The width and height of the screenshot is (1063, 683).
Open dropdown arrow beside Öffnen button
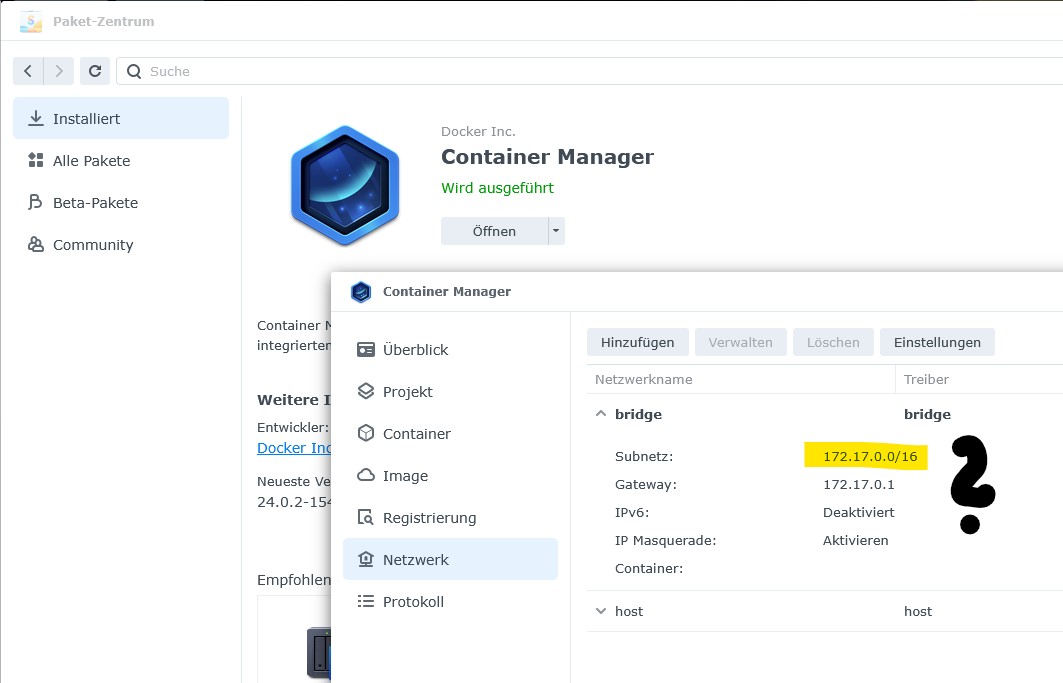556,231
